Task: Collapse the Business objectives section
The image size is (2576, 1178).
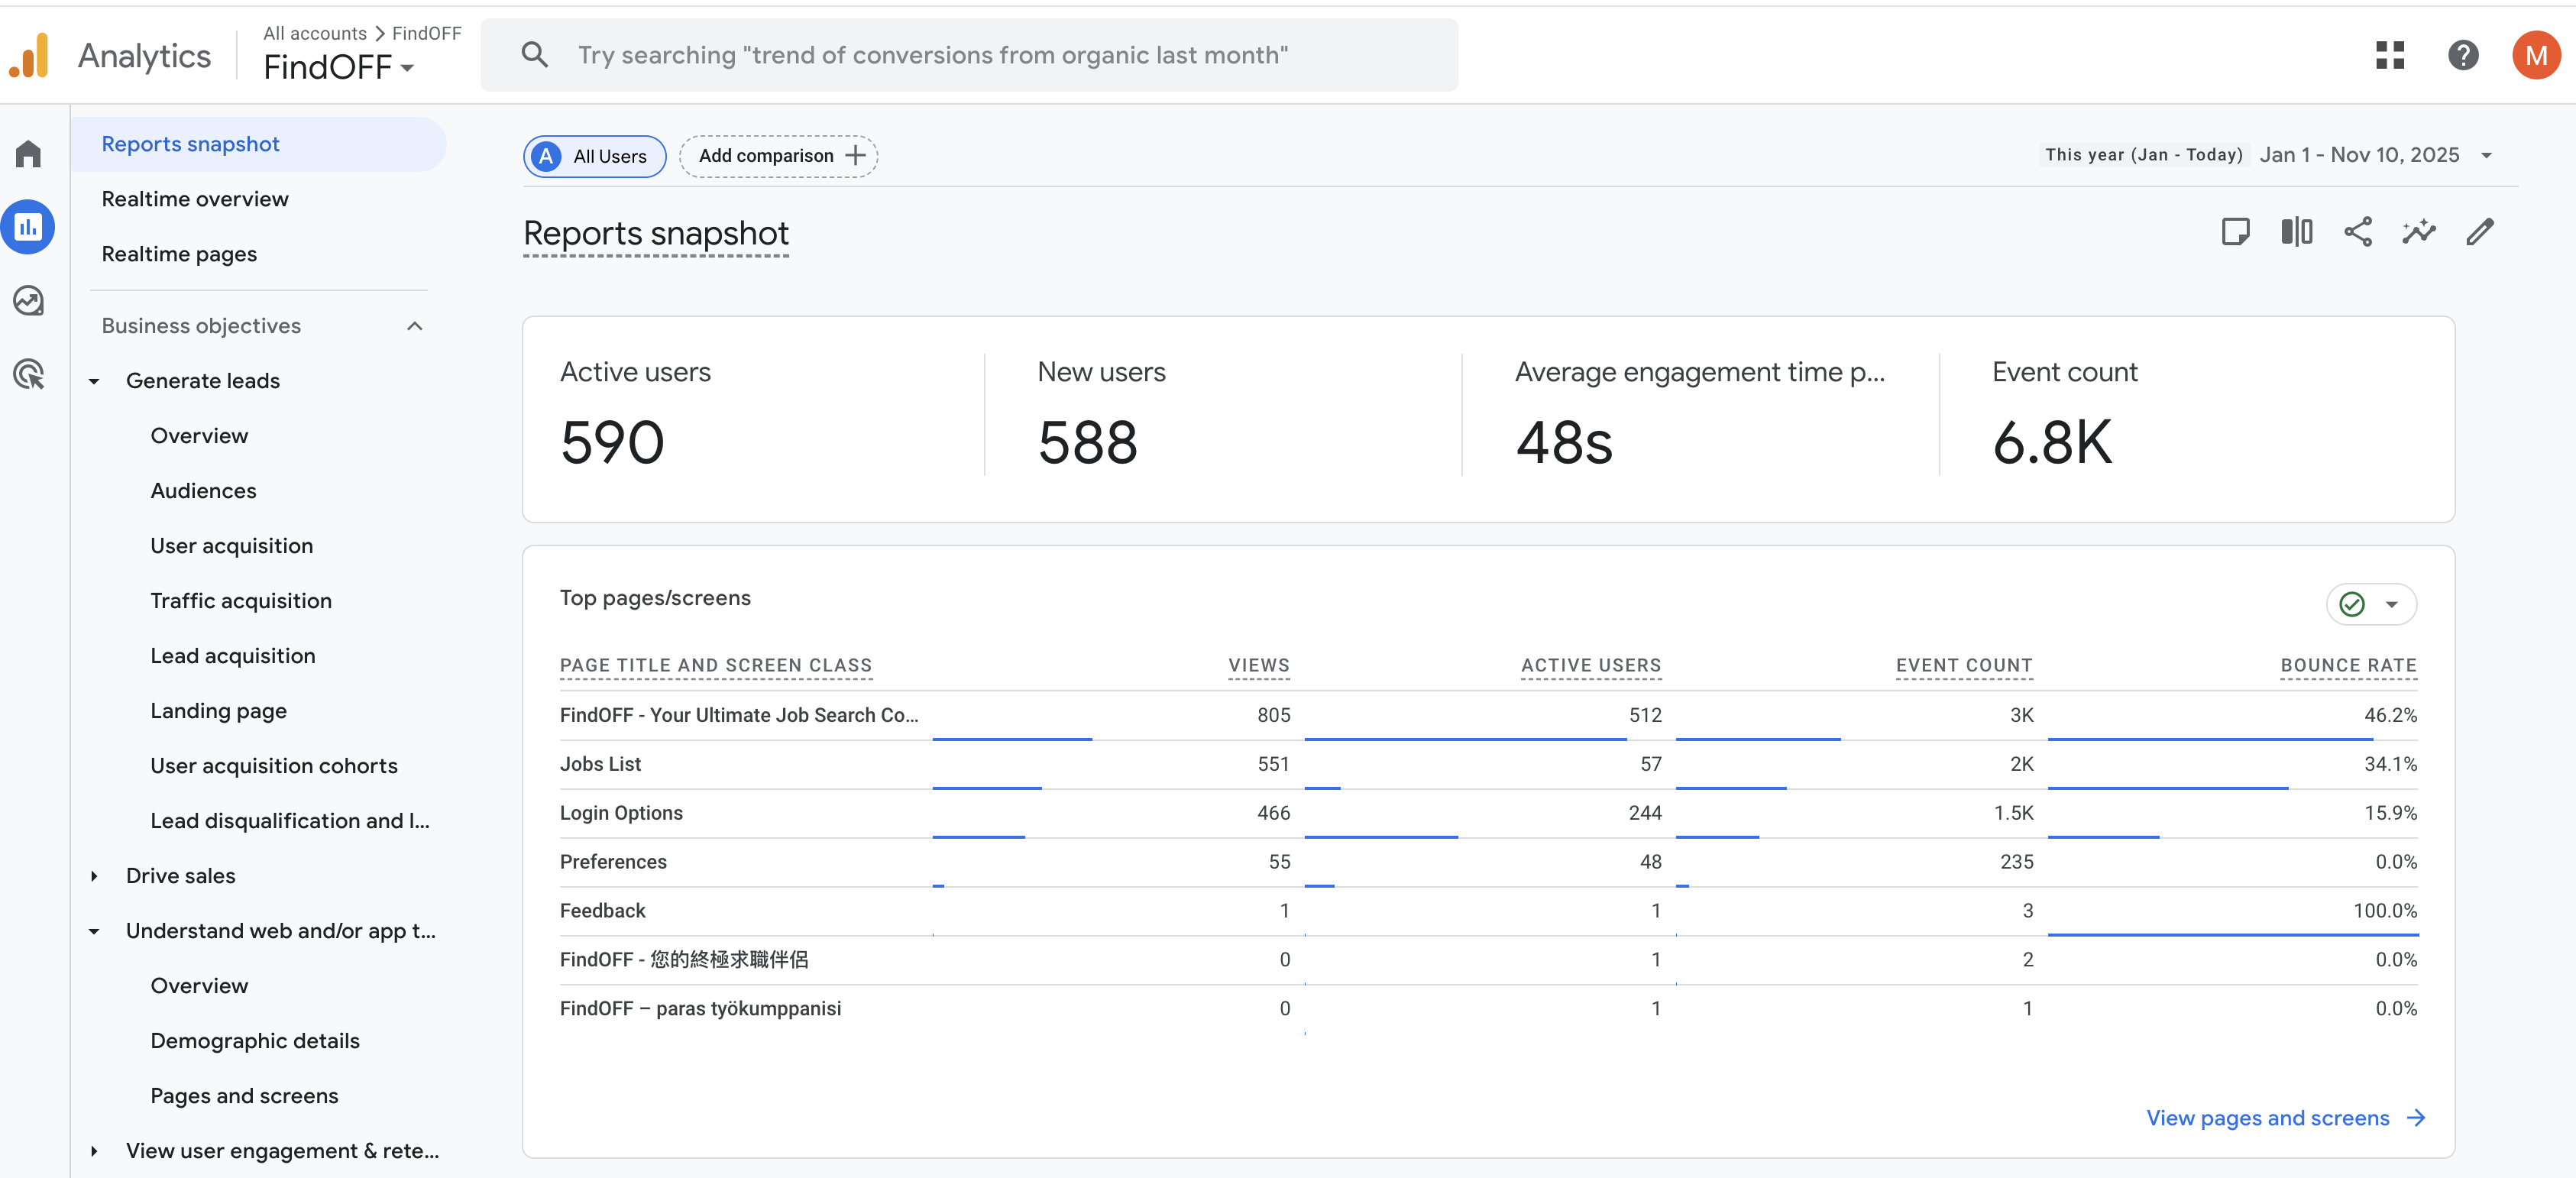Action: [415, 326]
